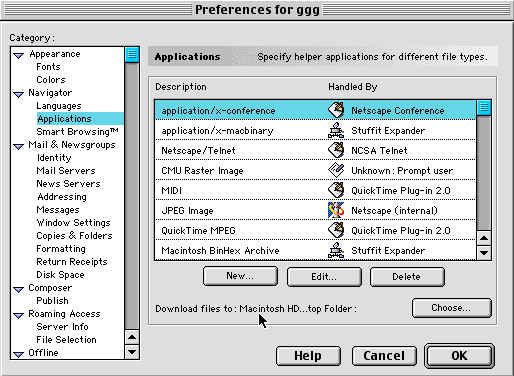Select the MIDI row
The height and width of the screenshot is (376, 514).
click(315, 190)
